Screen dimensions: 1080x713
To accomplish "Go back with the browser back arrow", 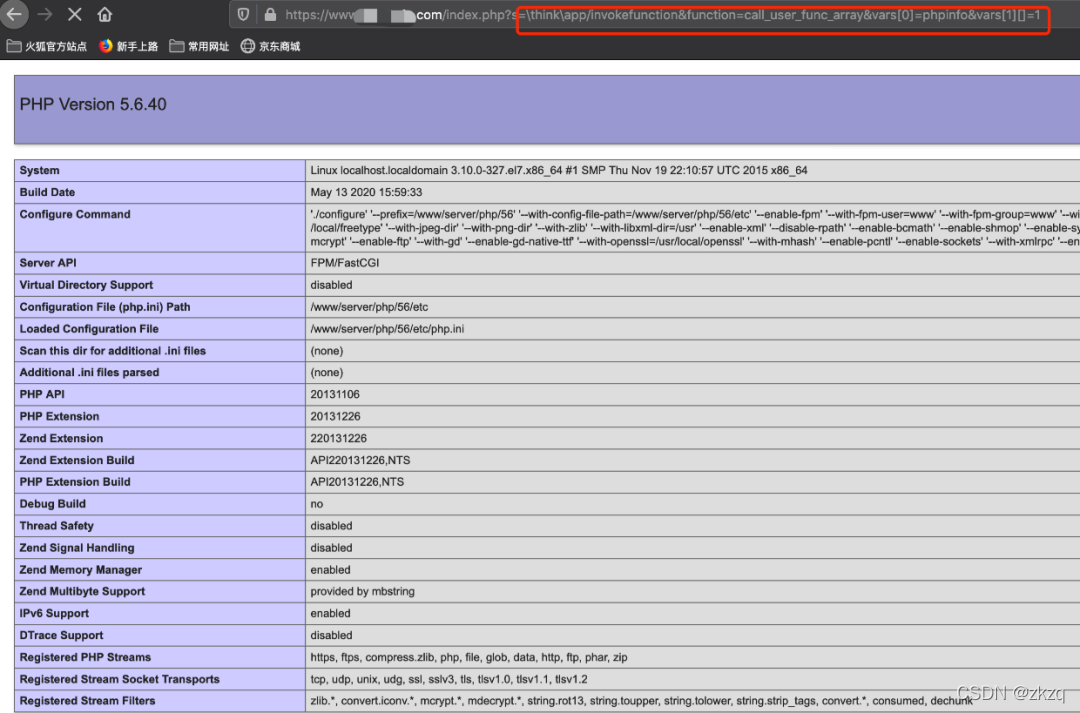I will [x=14, y=14].
